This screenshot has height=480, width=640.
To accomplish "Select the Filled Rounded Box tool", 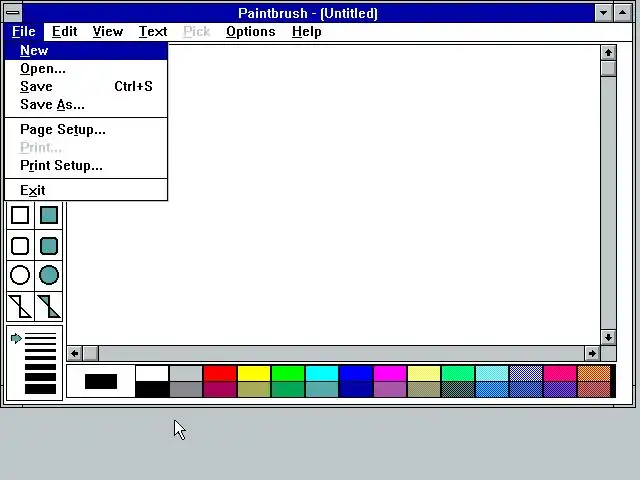I will point(49,246).
